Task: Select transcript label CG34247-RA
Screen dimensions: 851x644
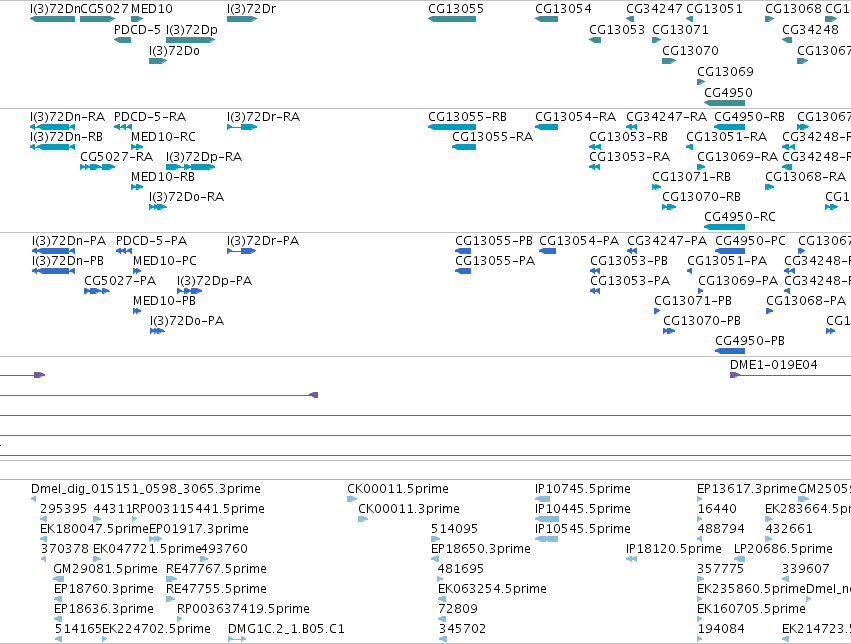Action: (x=666, y=117)
